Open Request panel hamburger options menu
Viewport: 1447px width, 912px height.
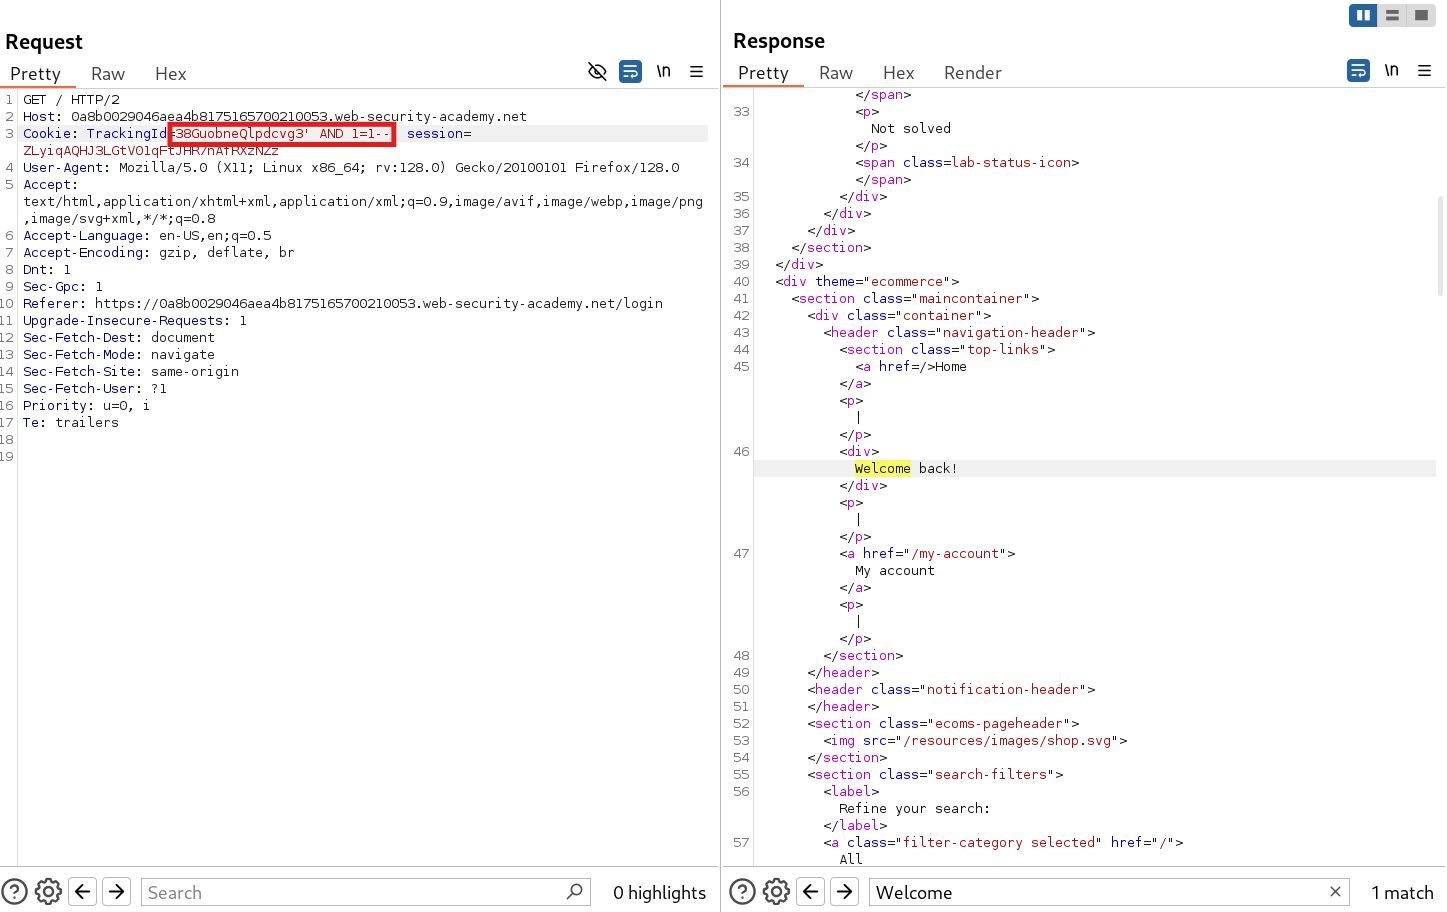697,72
